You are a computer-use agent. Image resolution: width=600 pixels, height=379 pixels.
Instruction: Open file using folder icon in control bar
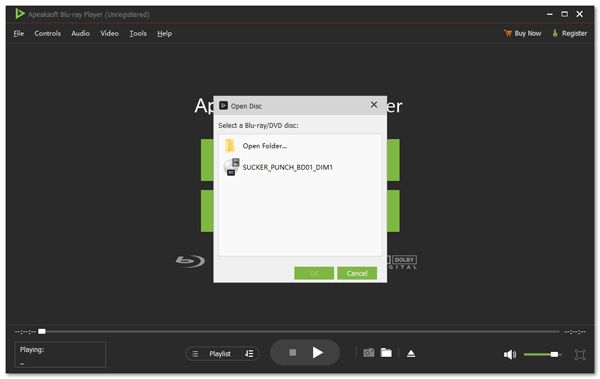[386, 353]
